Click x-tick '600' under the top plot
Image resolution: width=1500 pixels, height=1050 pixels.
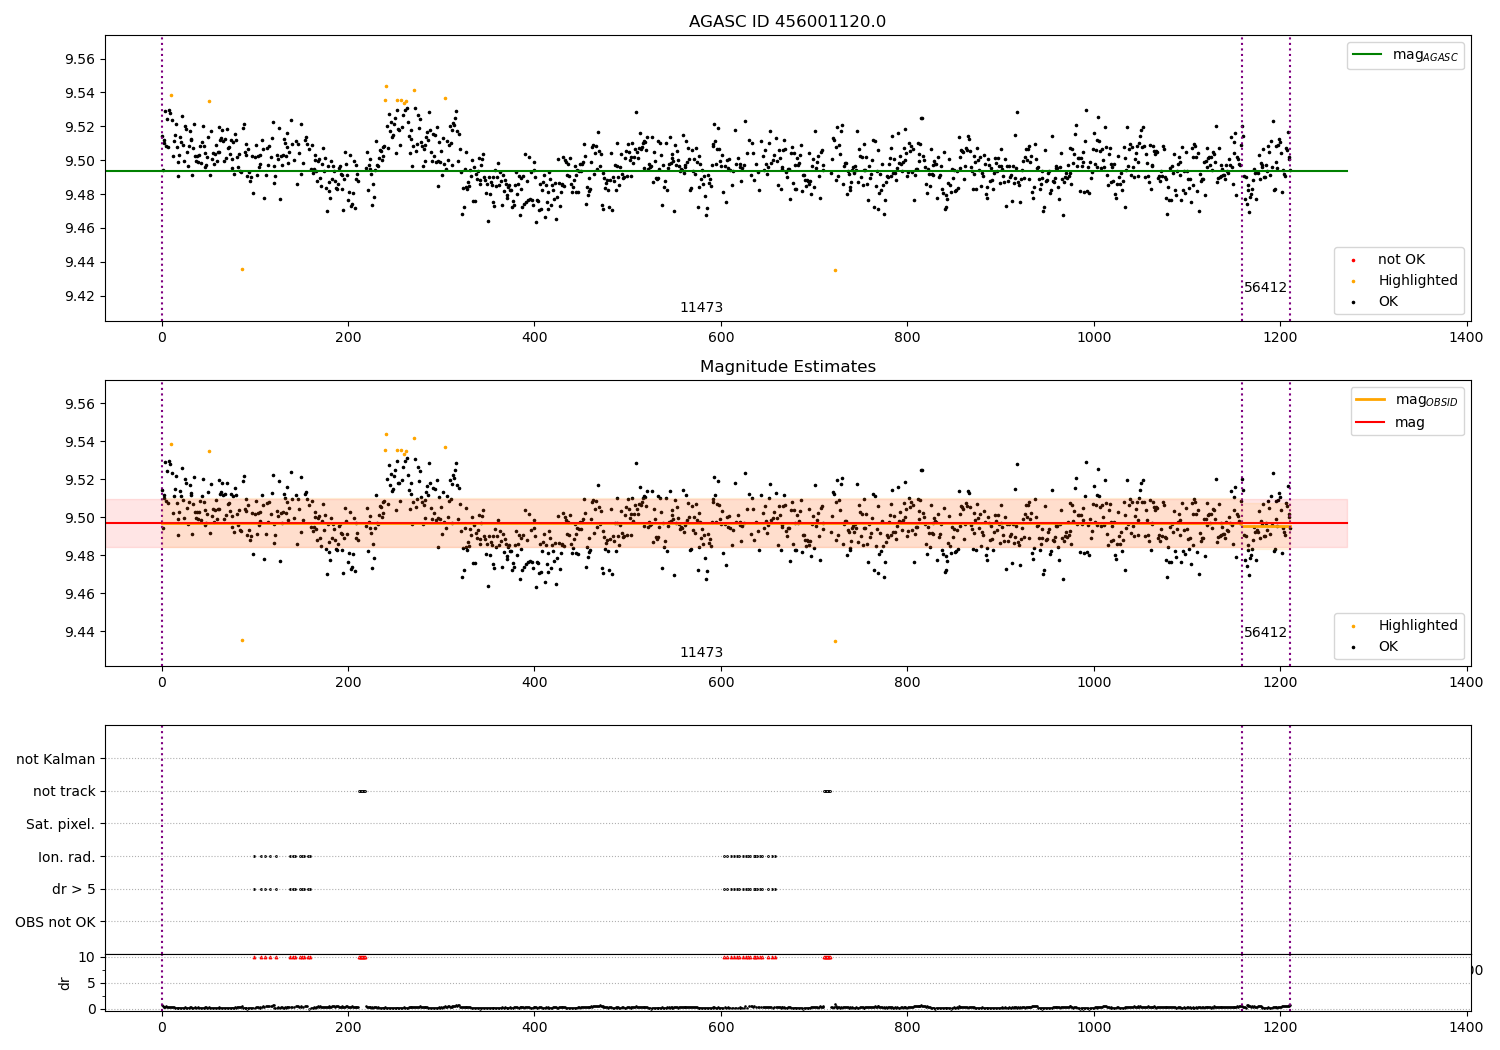(x=721, y=338)
